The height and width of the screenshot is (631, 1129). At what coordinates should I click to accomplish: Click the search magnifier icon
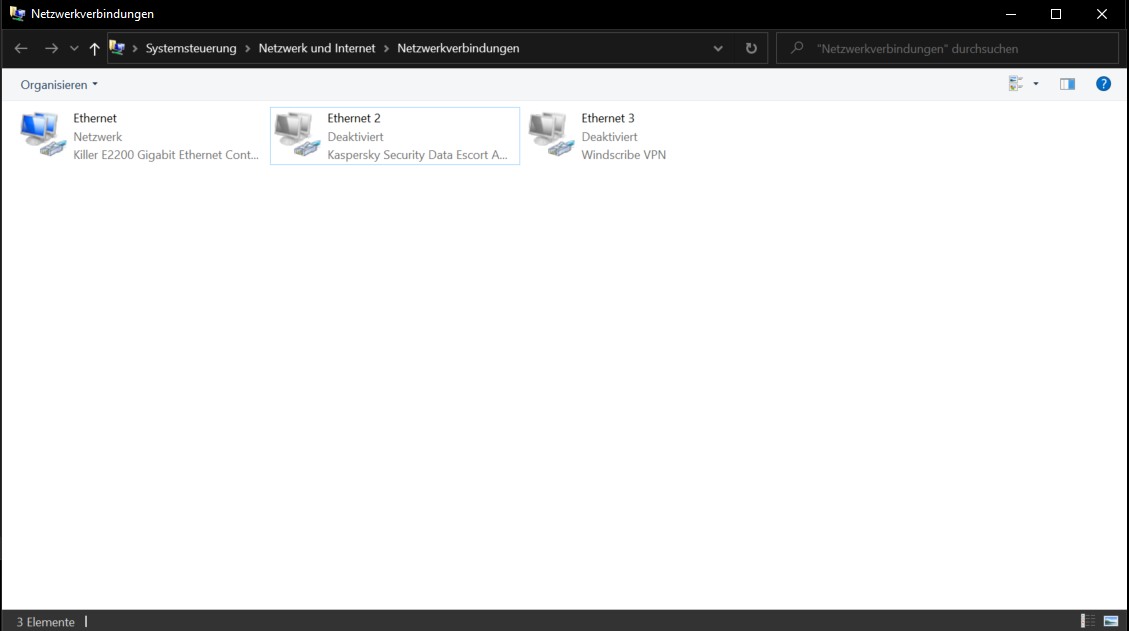click(797, 48)
